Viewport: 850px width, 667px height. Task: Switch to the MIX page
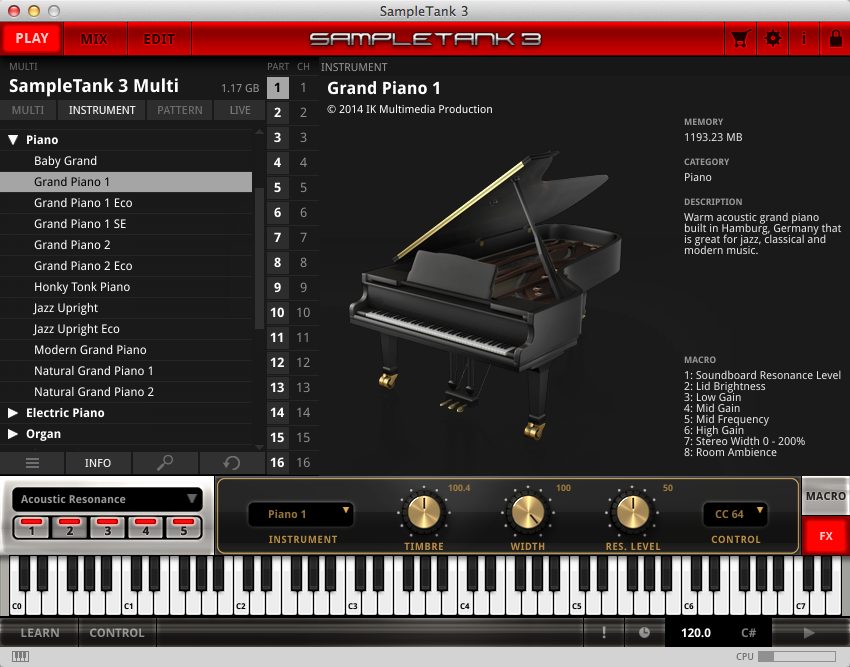[95, 39]
